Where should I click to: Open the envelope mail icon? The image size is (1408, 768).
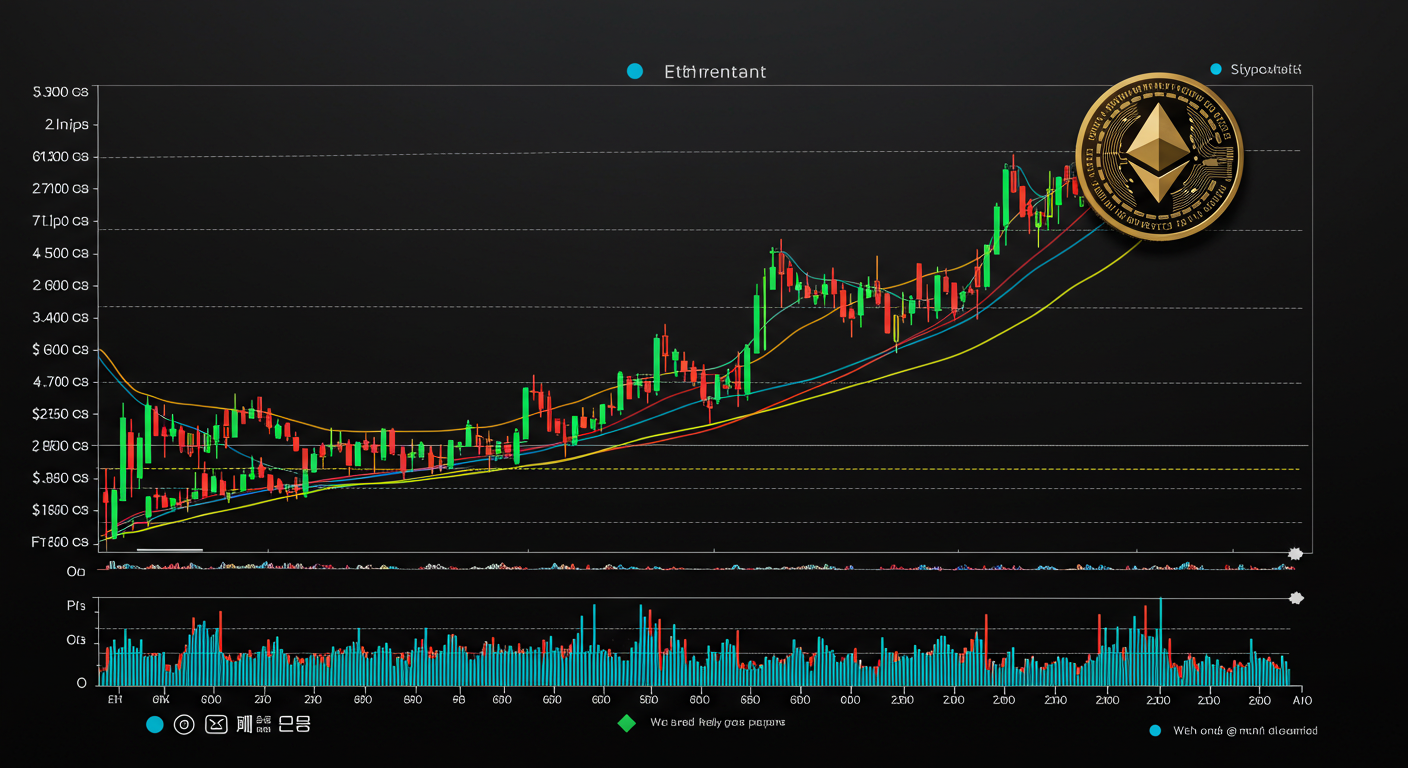point(215,724)
